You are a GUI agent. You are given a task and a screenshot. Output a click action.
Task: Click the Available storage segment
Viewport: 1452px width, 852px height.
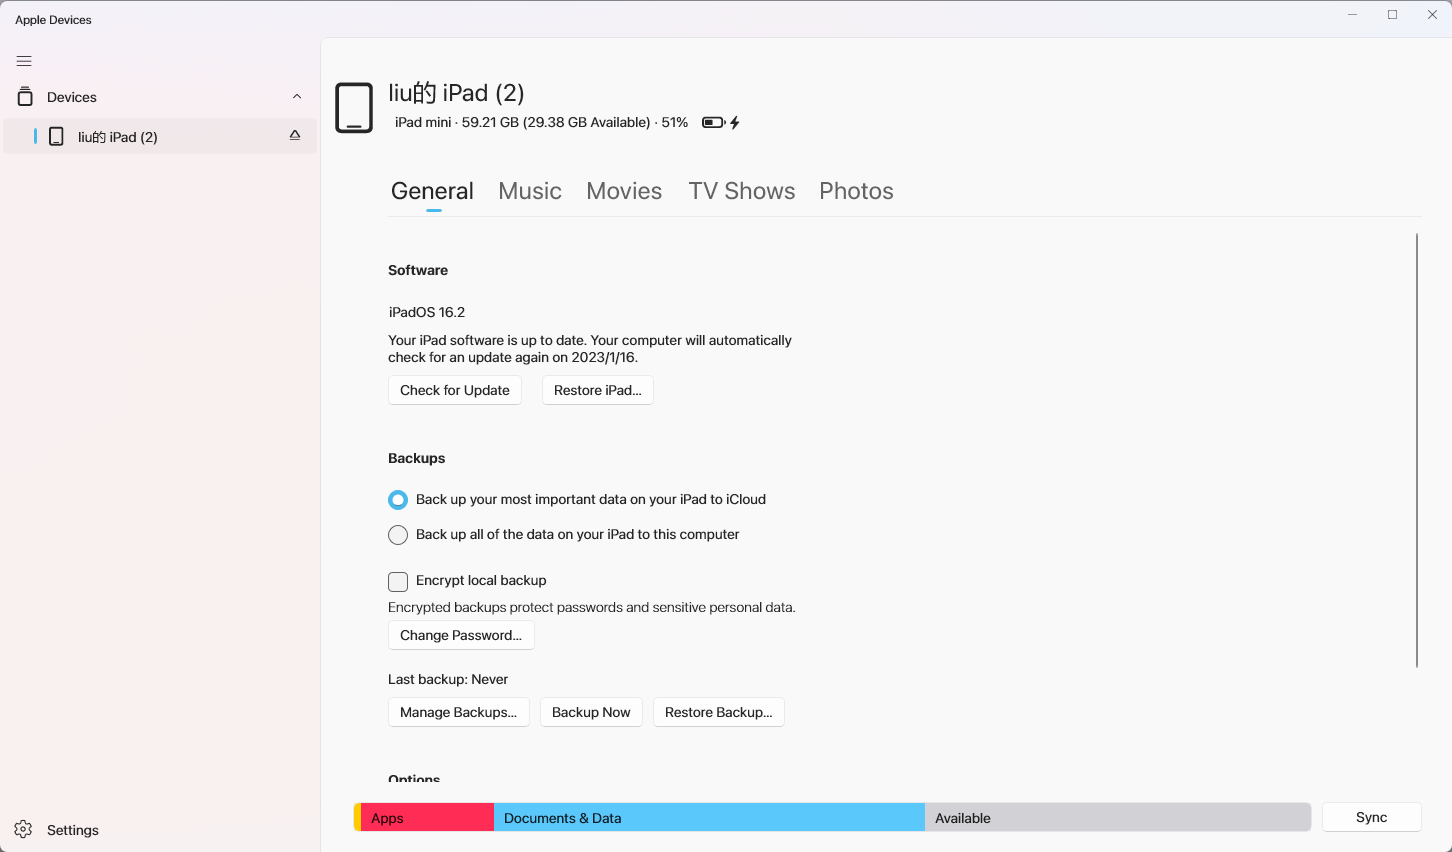[1118, 817]
